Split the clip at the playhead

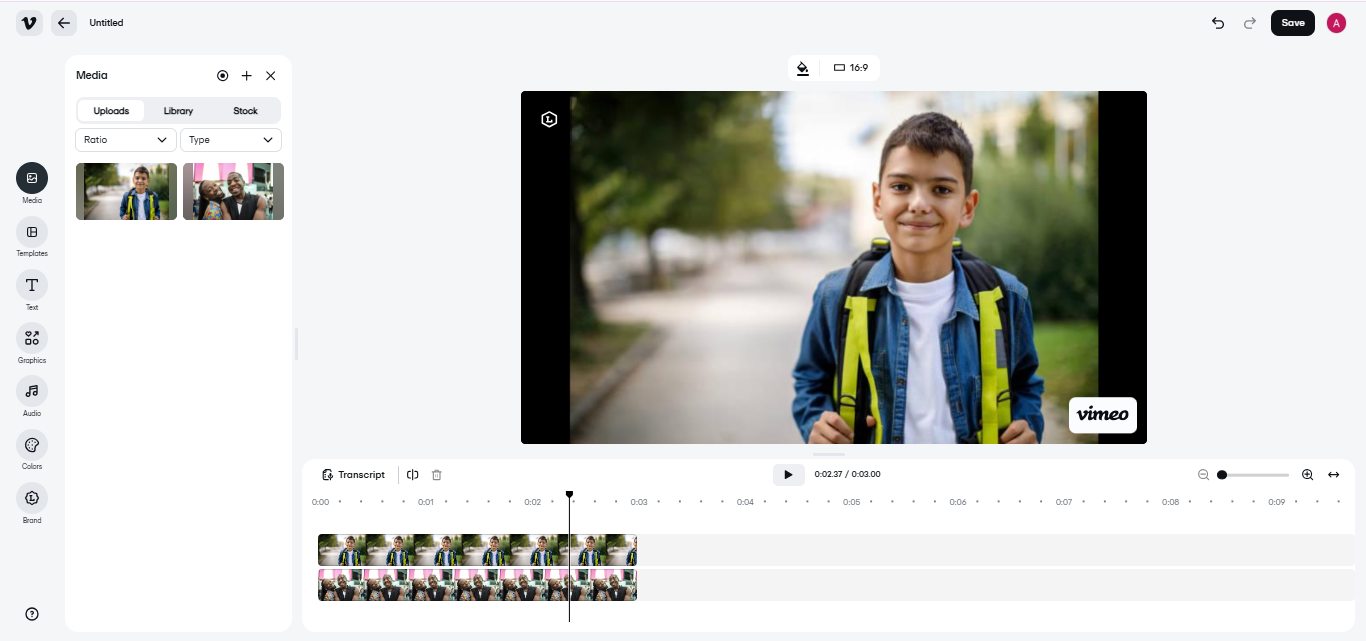413,474
